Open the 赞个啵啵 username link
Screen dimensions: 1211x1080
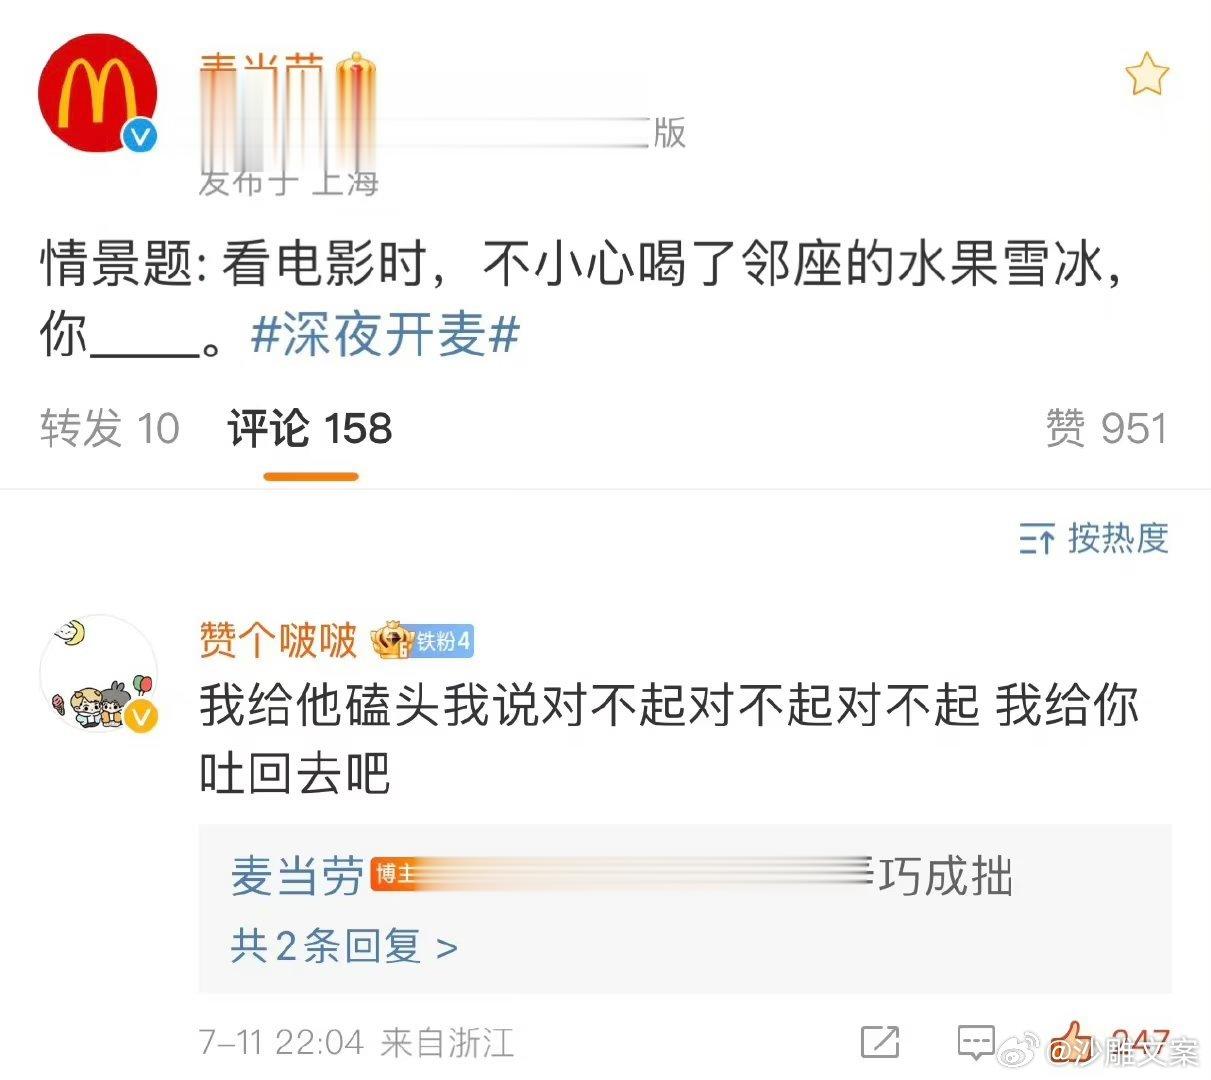pyautogui.click(x=278, y=640)
